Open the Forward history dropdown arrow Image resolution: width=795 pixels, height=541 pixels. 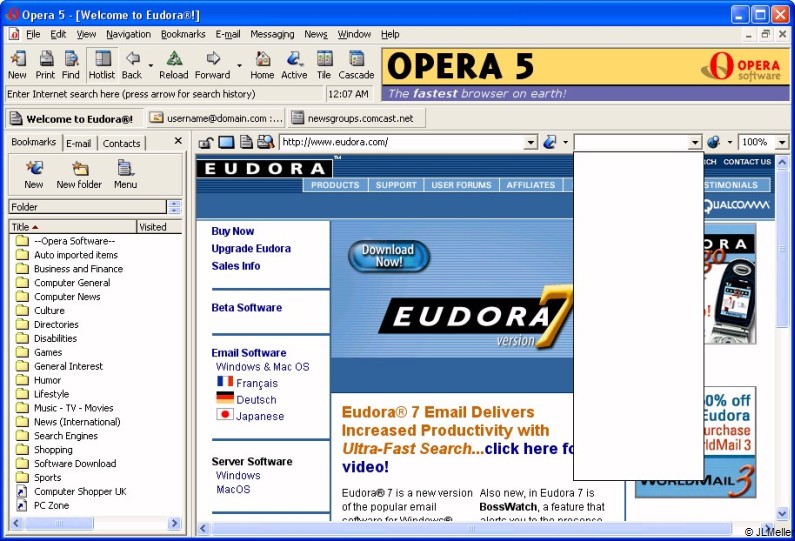point(239,65)
